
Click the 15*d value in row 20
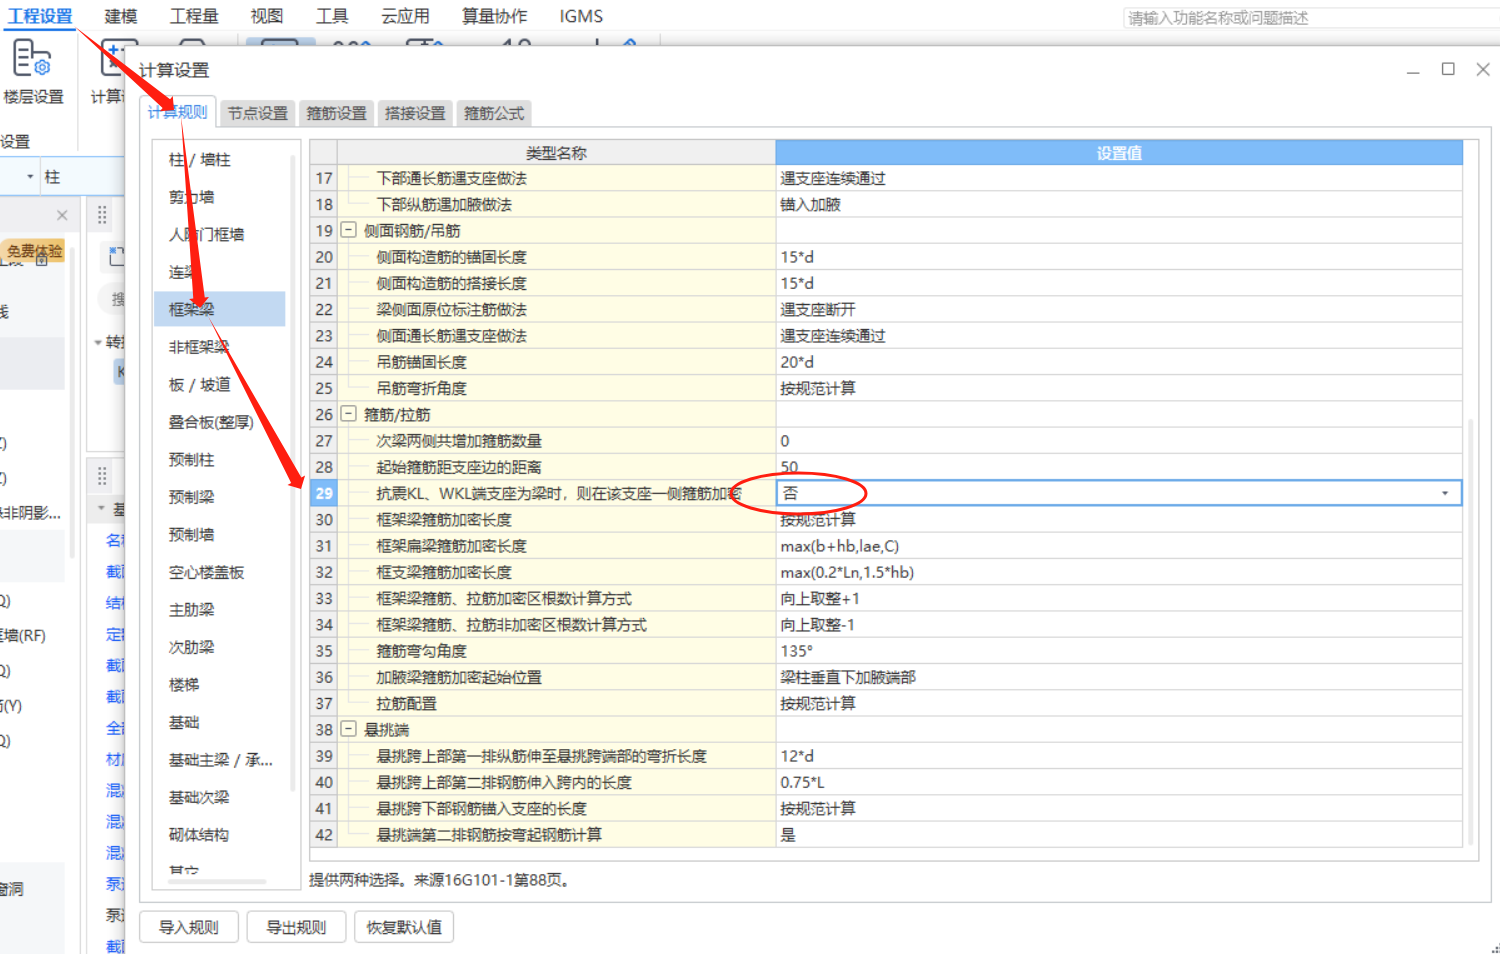click(x=797, y=257)
